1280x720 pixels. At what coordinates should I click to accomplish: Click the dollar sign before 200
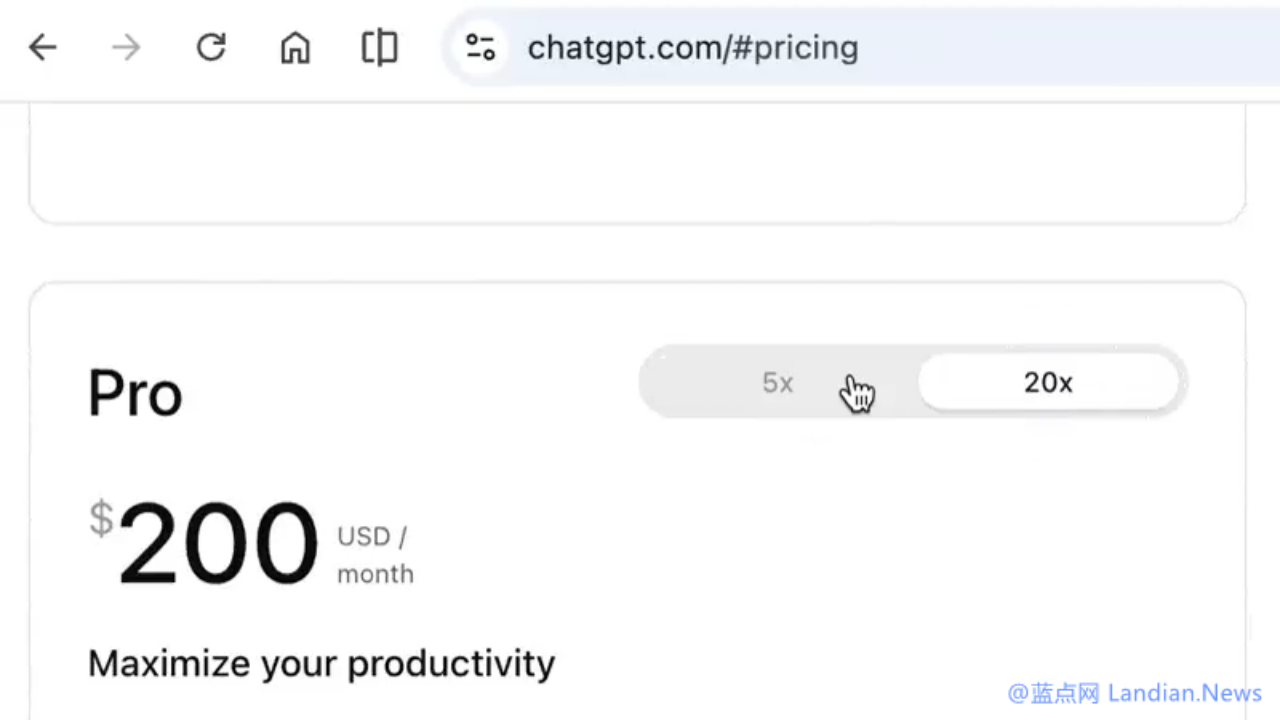coord(101,520)
